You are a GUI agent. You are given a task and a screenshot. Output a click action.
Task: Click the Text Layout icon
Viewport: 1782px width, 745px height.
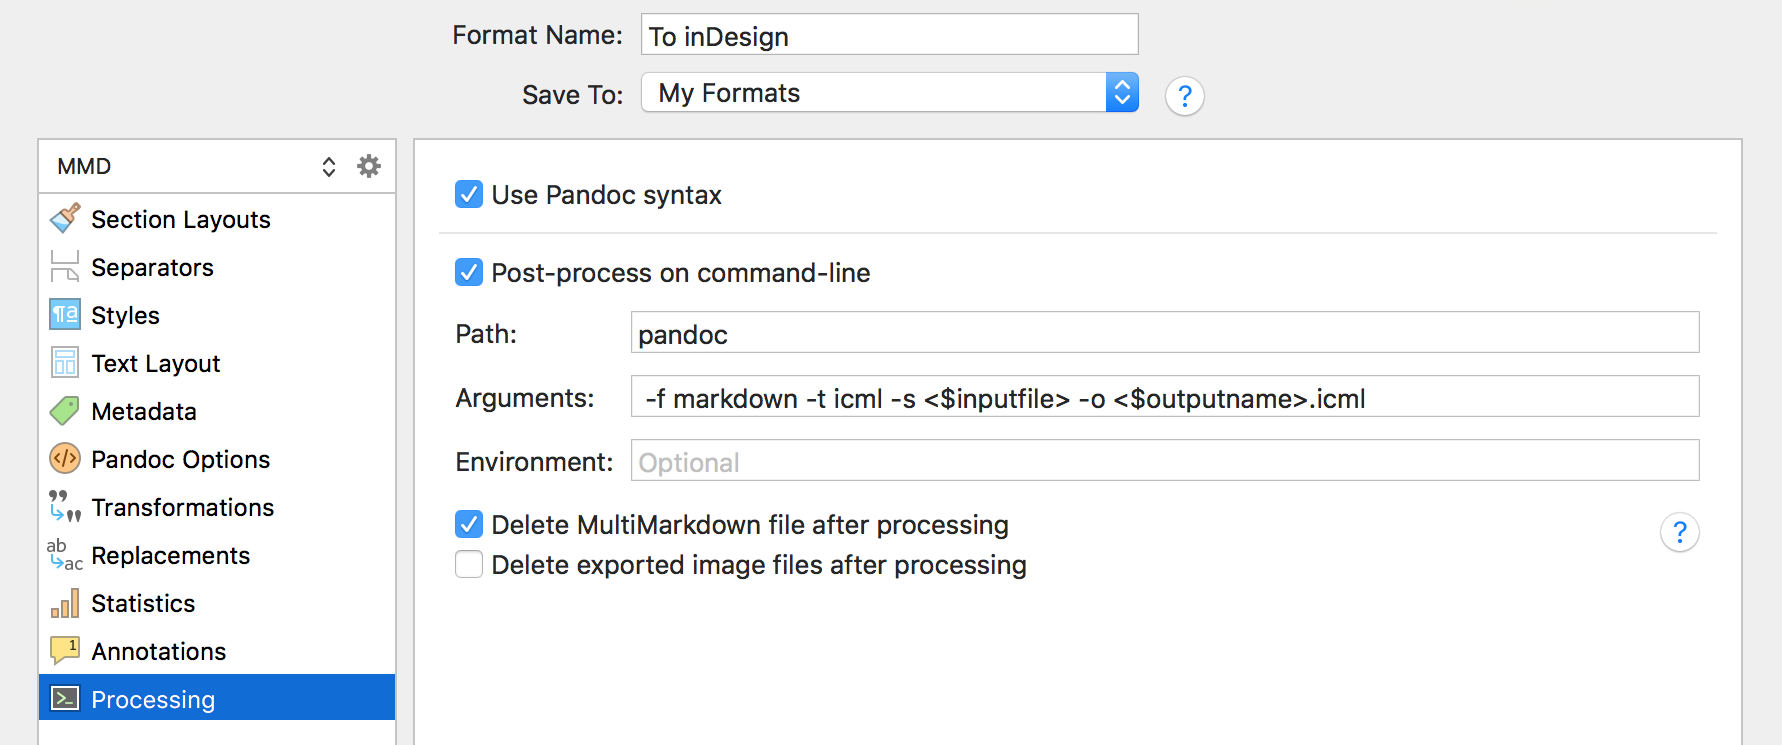(x=65, y=362)
